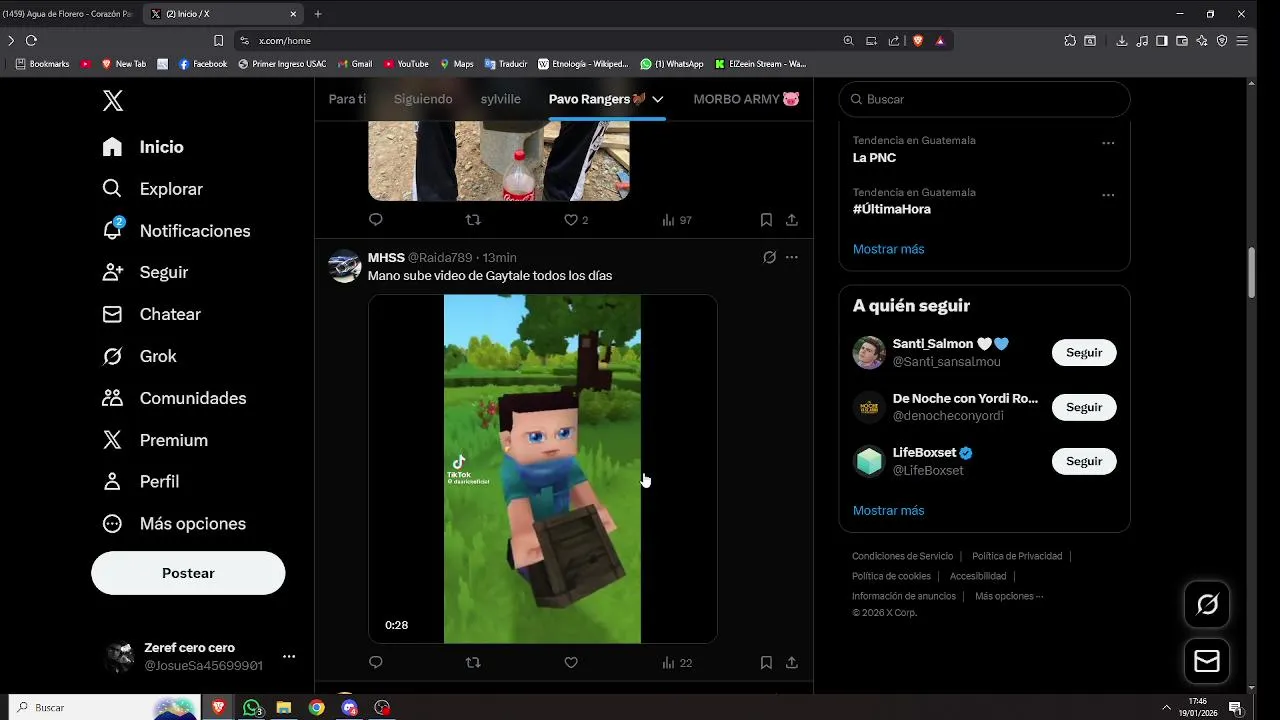Viewport: 1280px width, 720px height.
Task: Open the browser downloads icon
Action: (1122, 40)
